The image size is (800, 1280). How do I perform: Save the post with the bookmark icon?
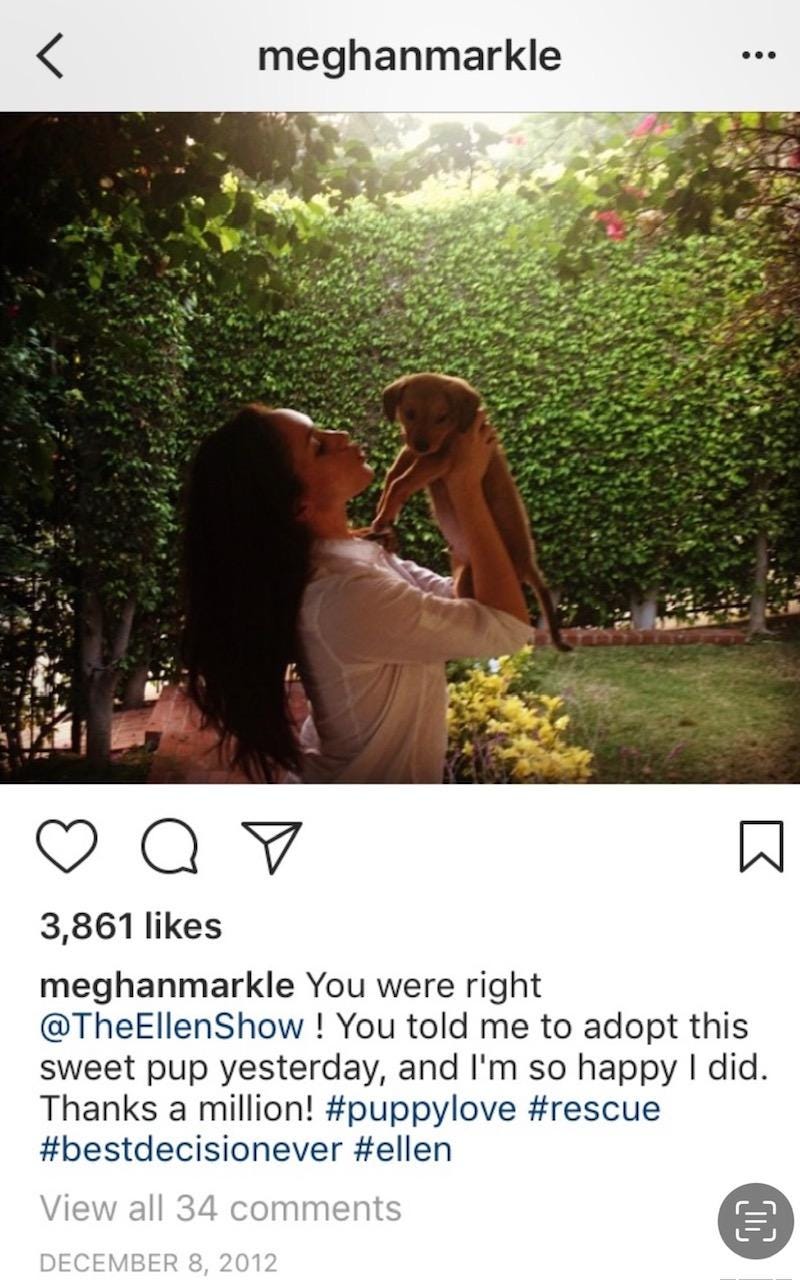(x=761, y=846)
